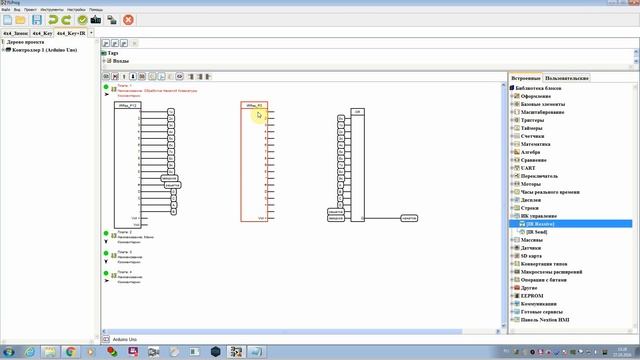Open Google Chrome from the taskbar

point(70,352)
